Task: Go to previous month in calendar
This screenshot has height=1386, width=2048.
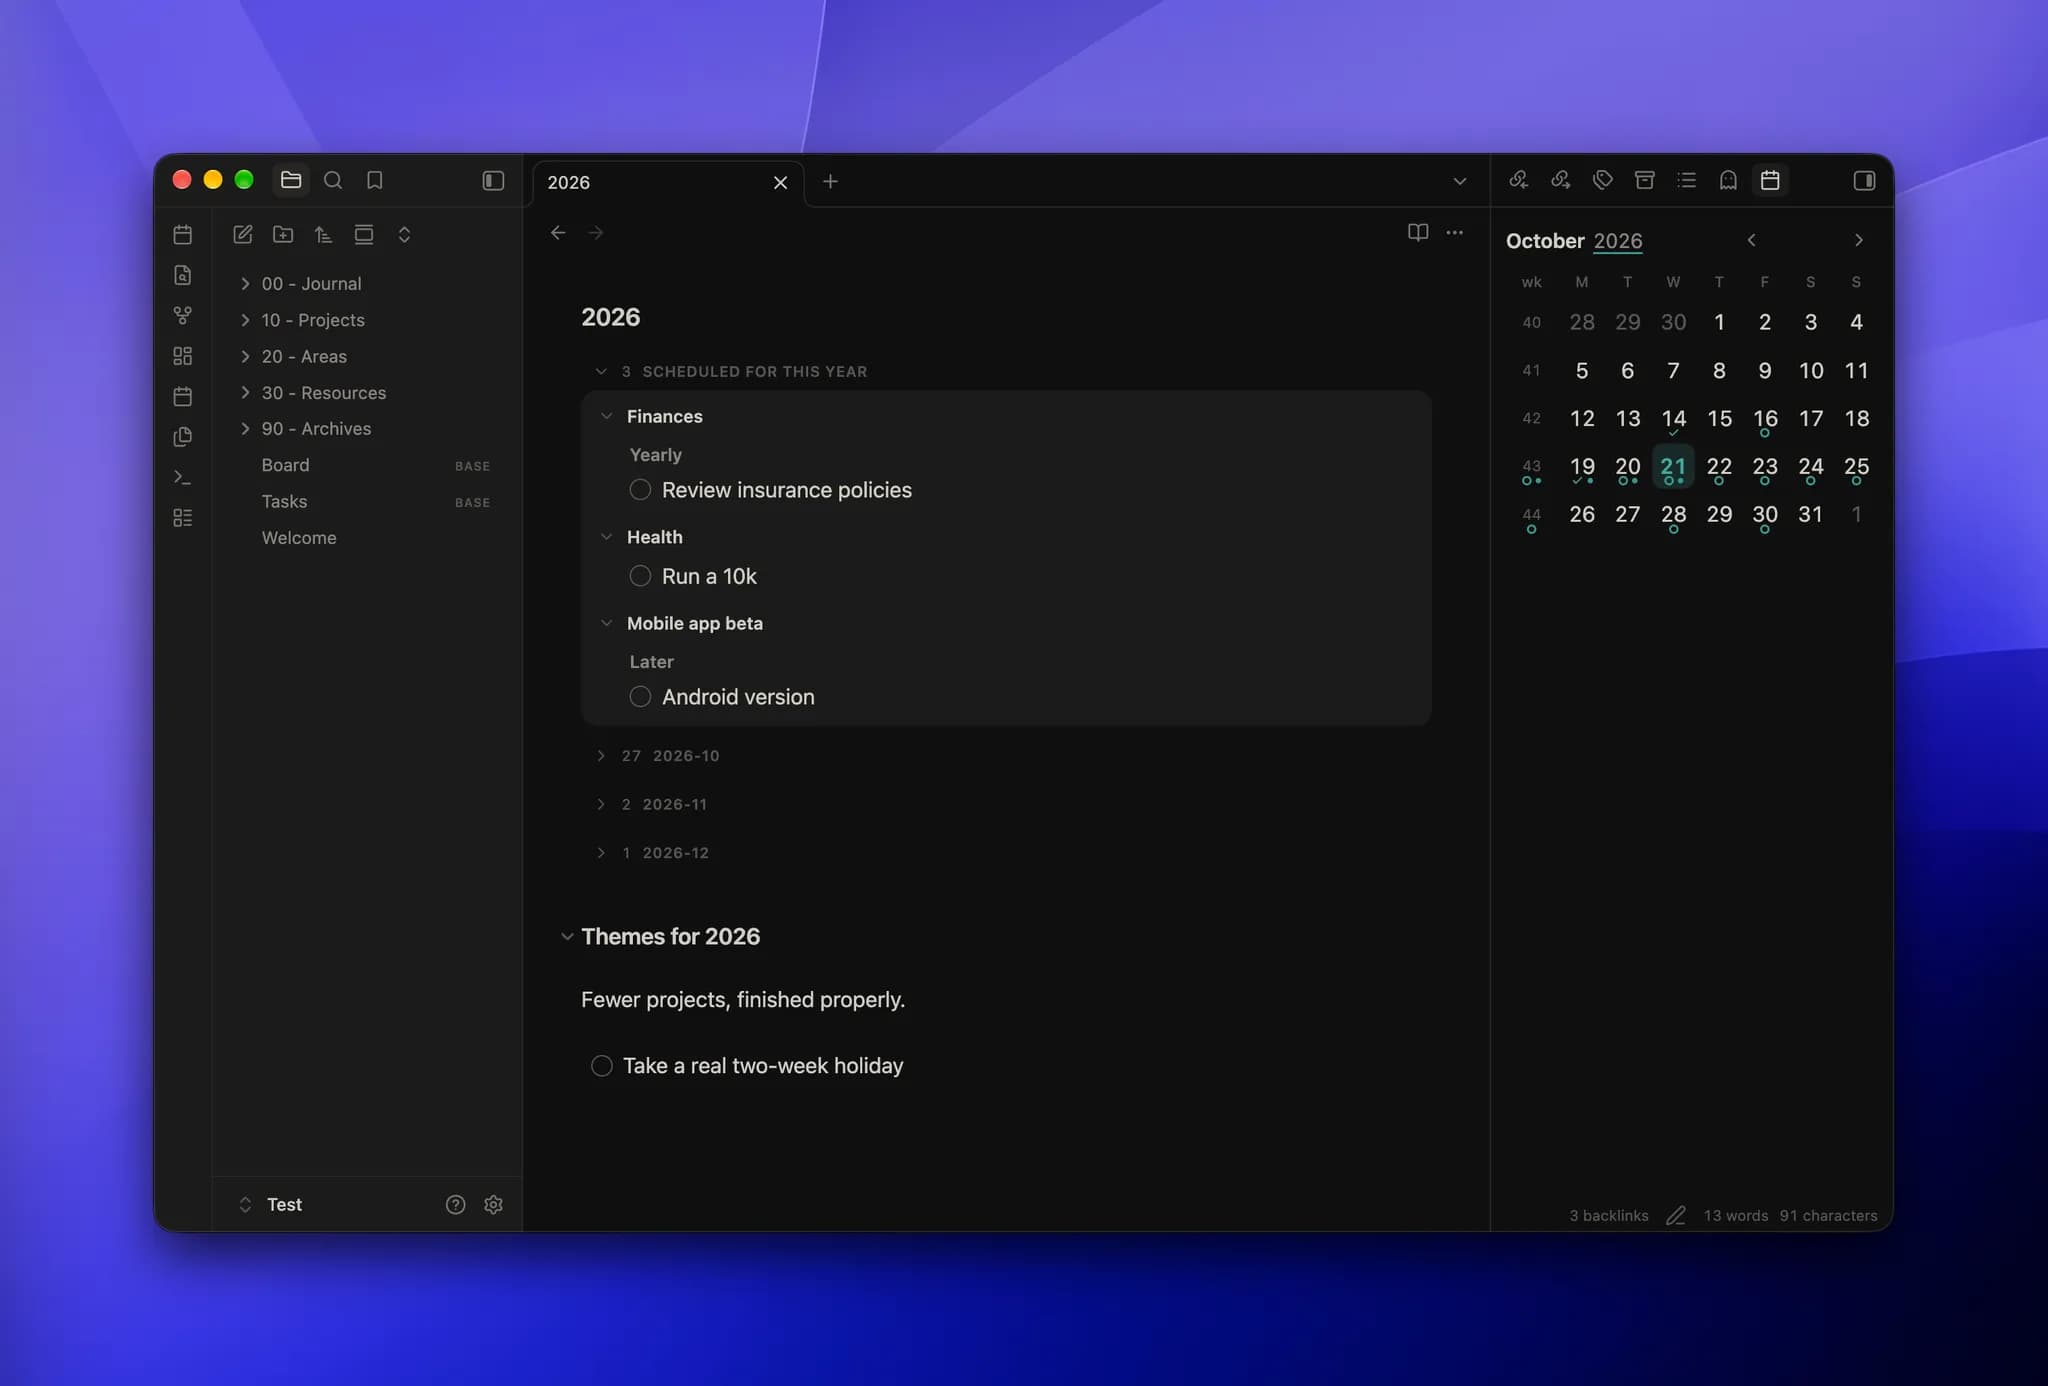Action: [x=1751, y=240]
